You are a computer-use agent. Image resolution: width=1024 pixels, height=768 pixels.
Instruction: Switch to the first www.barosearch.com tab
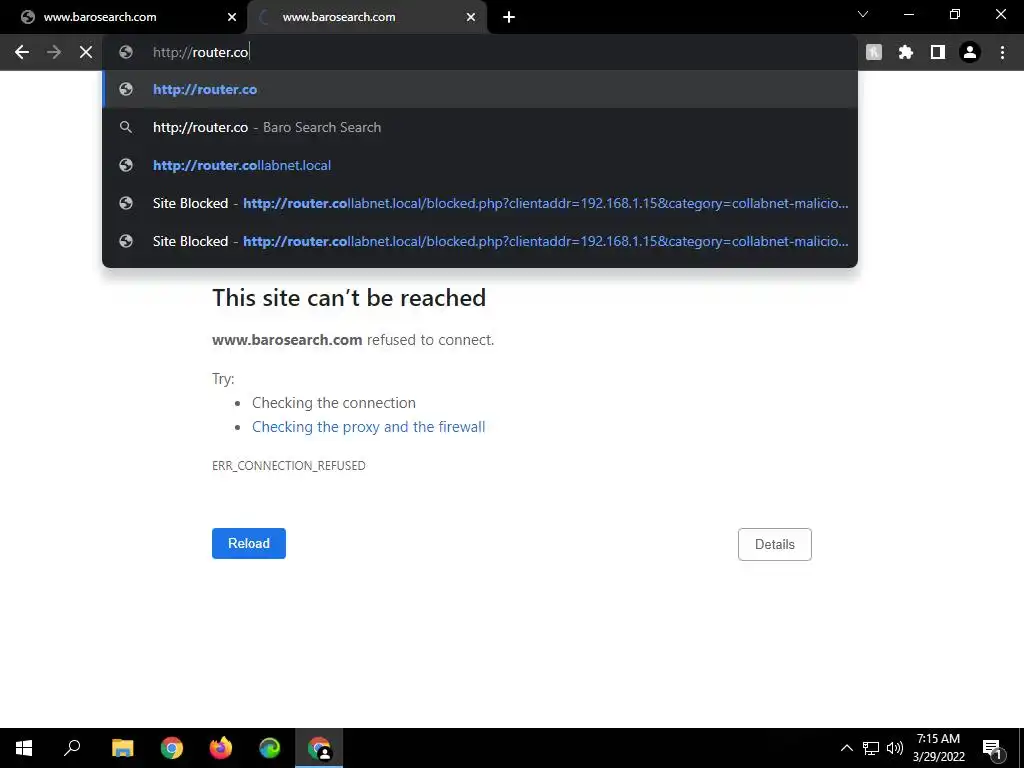pyautogui.click(x=124, y=17)
